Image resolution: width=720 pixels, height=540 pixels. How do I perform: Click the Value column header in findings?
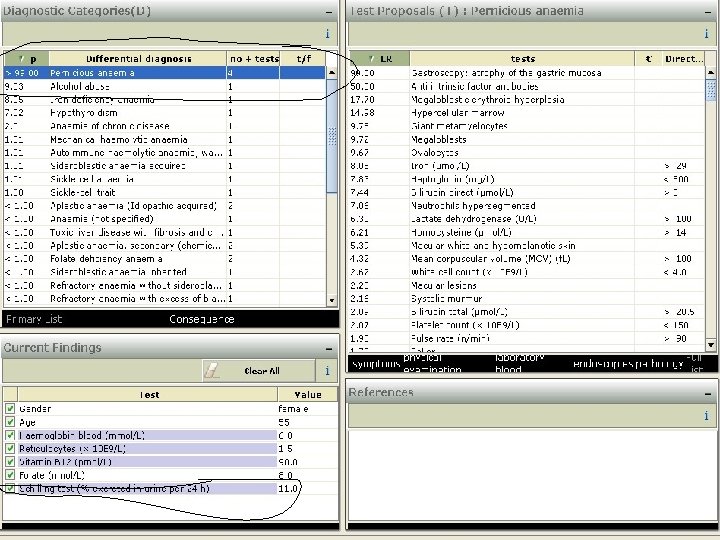(x=308, y=394)
